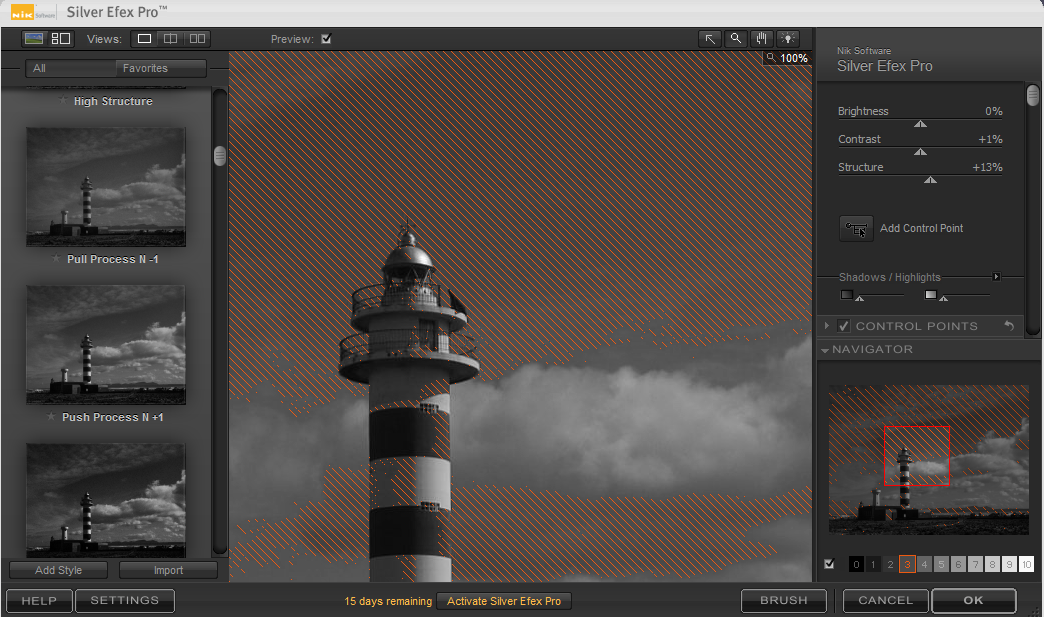
Task: Click Activate Silver Efex Pro button
Action: coord(504,601)
